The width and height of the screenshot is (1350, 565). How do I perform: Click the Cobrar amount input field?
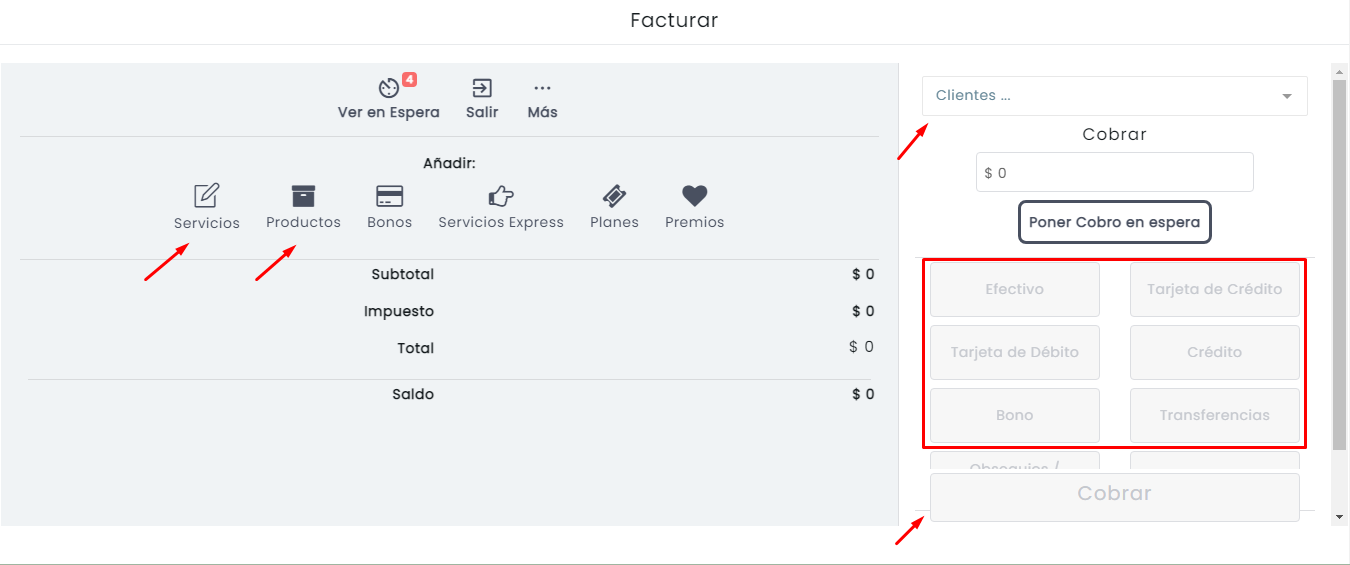click(x=1114, y=172)
